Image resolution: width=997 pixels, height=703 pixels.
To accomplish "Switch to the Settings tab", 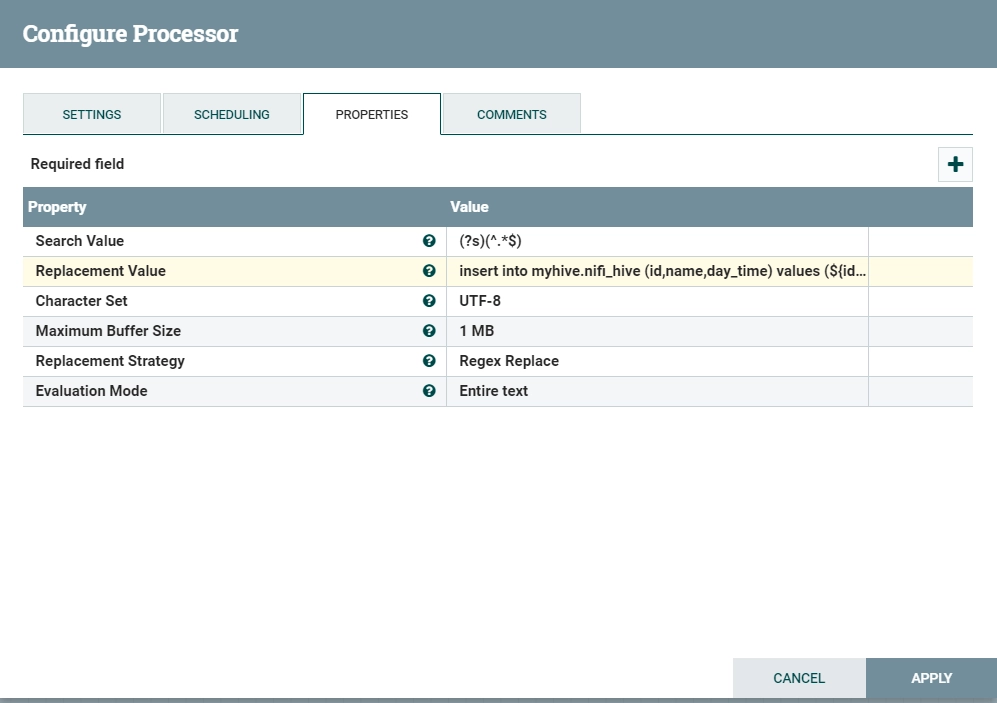I will click(92, 114).
